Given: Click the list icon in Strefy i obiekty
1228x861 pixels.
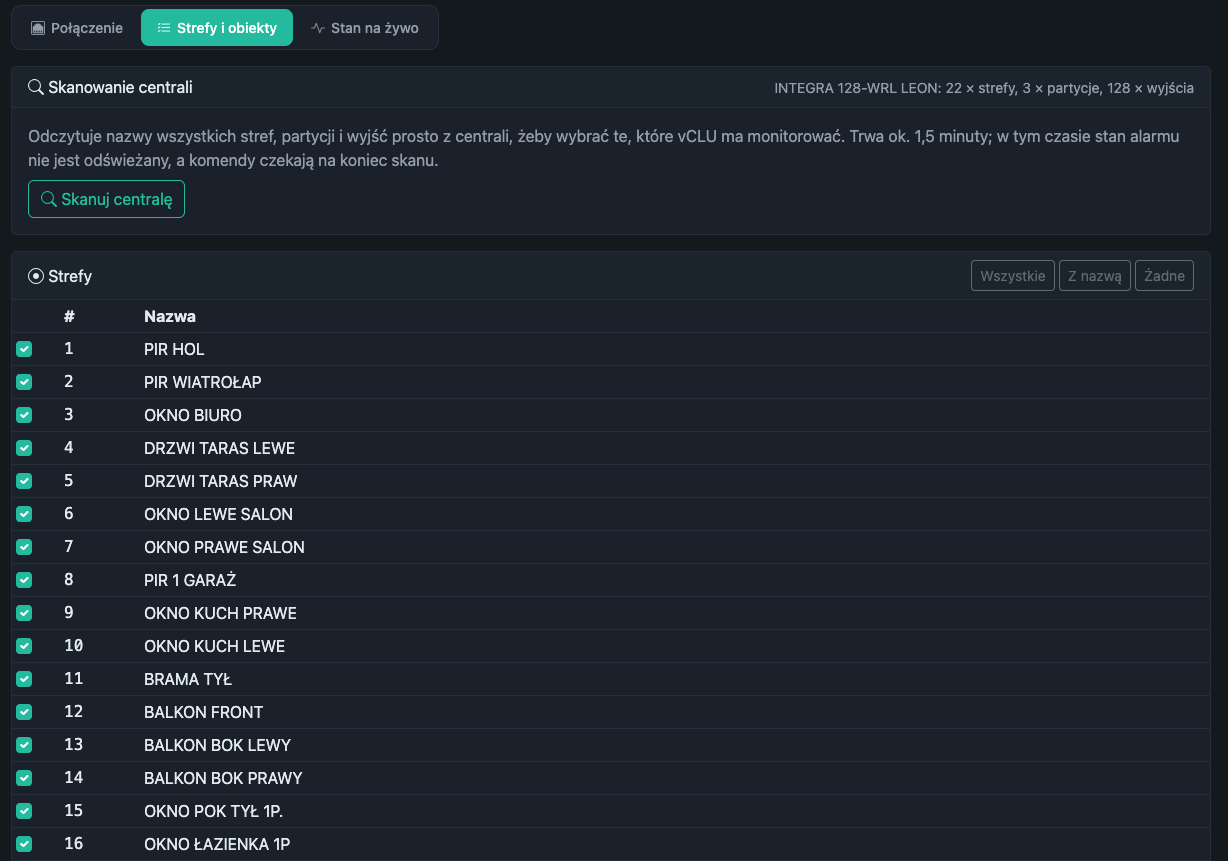Looking at the screenshot, I should tap(164, 28).
